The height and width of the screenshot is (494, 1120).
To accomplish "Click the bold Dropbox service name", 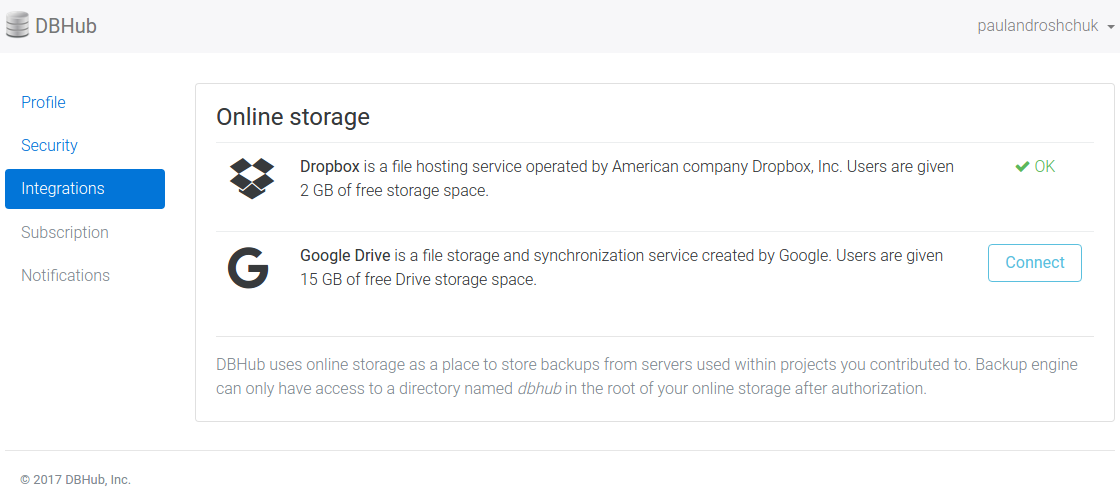I will (x=329, y=167).
